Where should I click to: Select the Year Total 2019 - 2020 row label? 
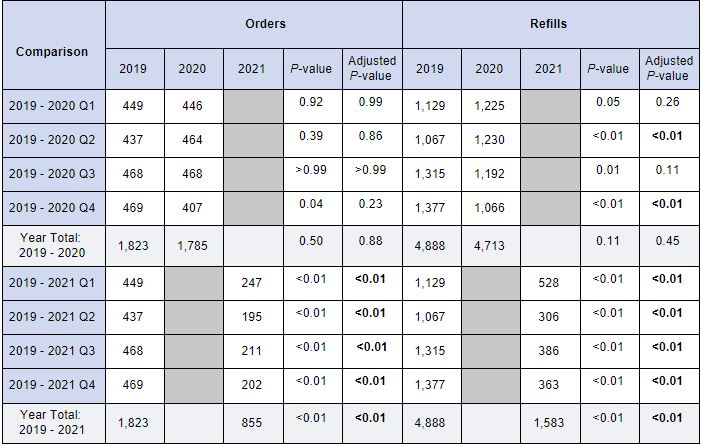point(53,245)
